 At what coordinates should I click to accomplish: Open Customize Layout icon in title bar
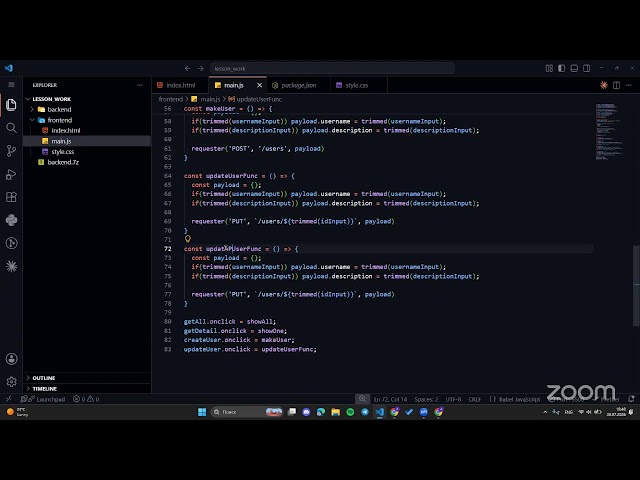[549, 68]
